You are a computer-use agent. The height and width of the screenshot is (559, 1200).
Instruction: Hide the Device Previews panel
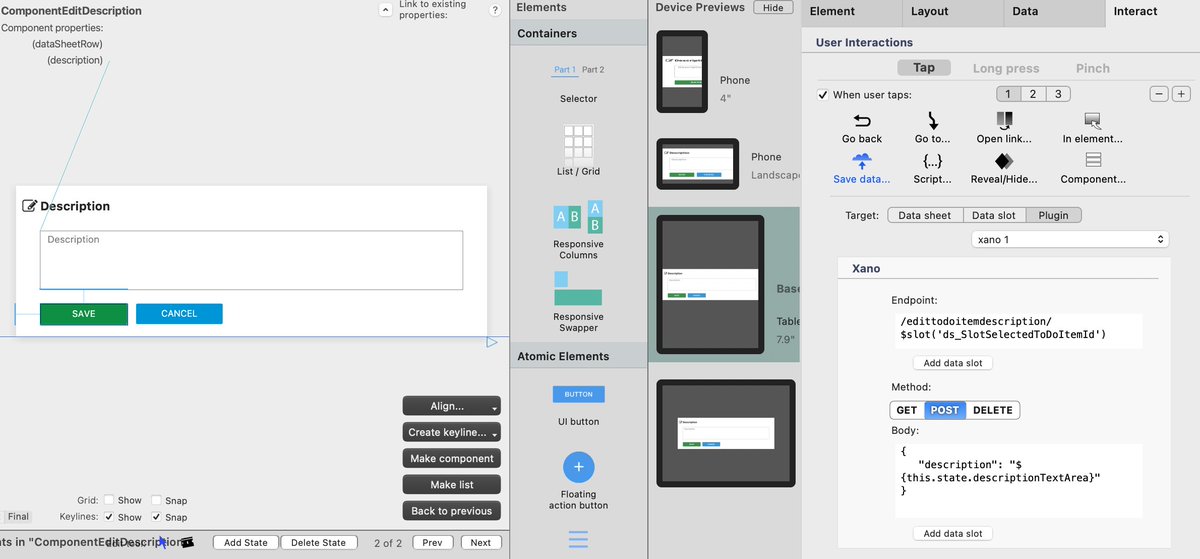point(773,7)
